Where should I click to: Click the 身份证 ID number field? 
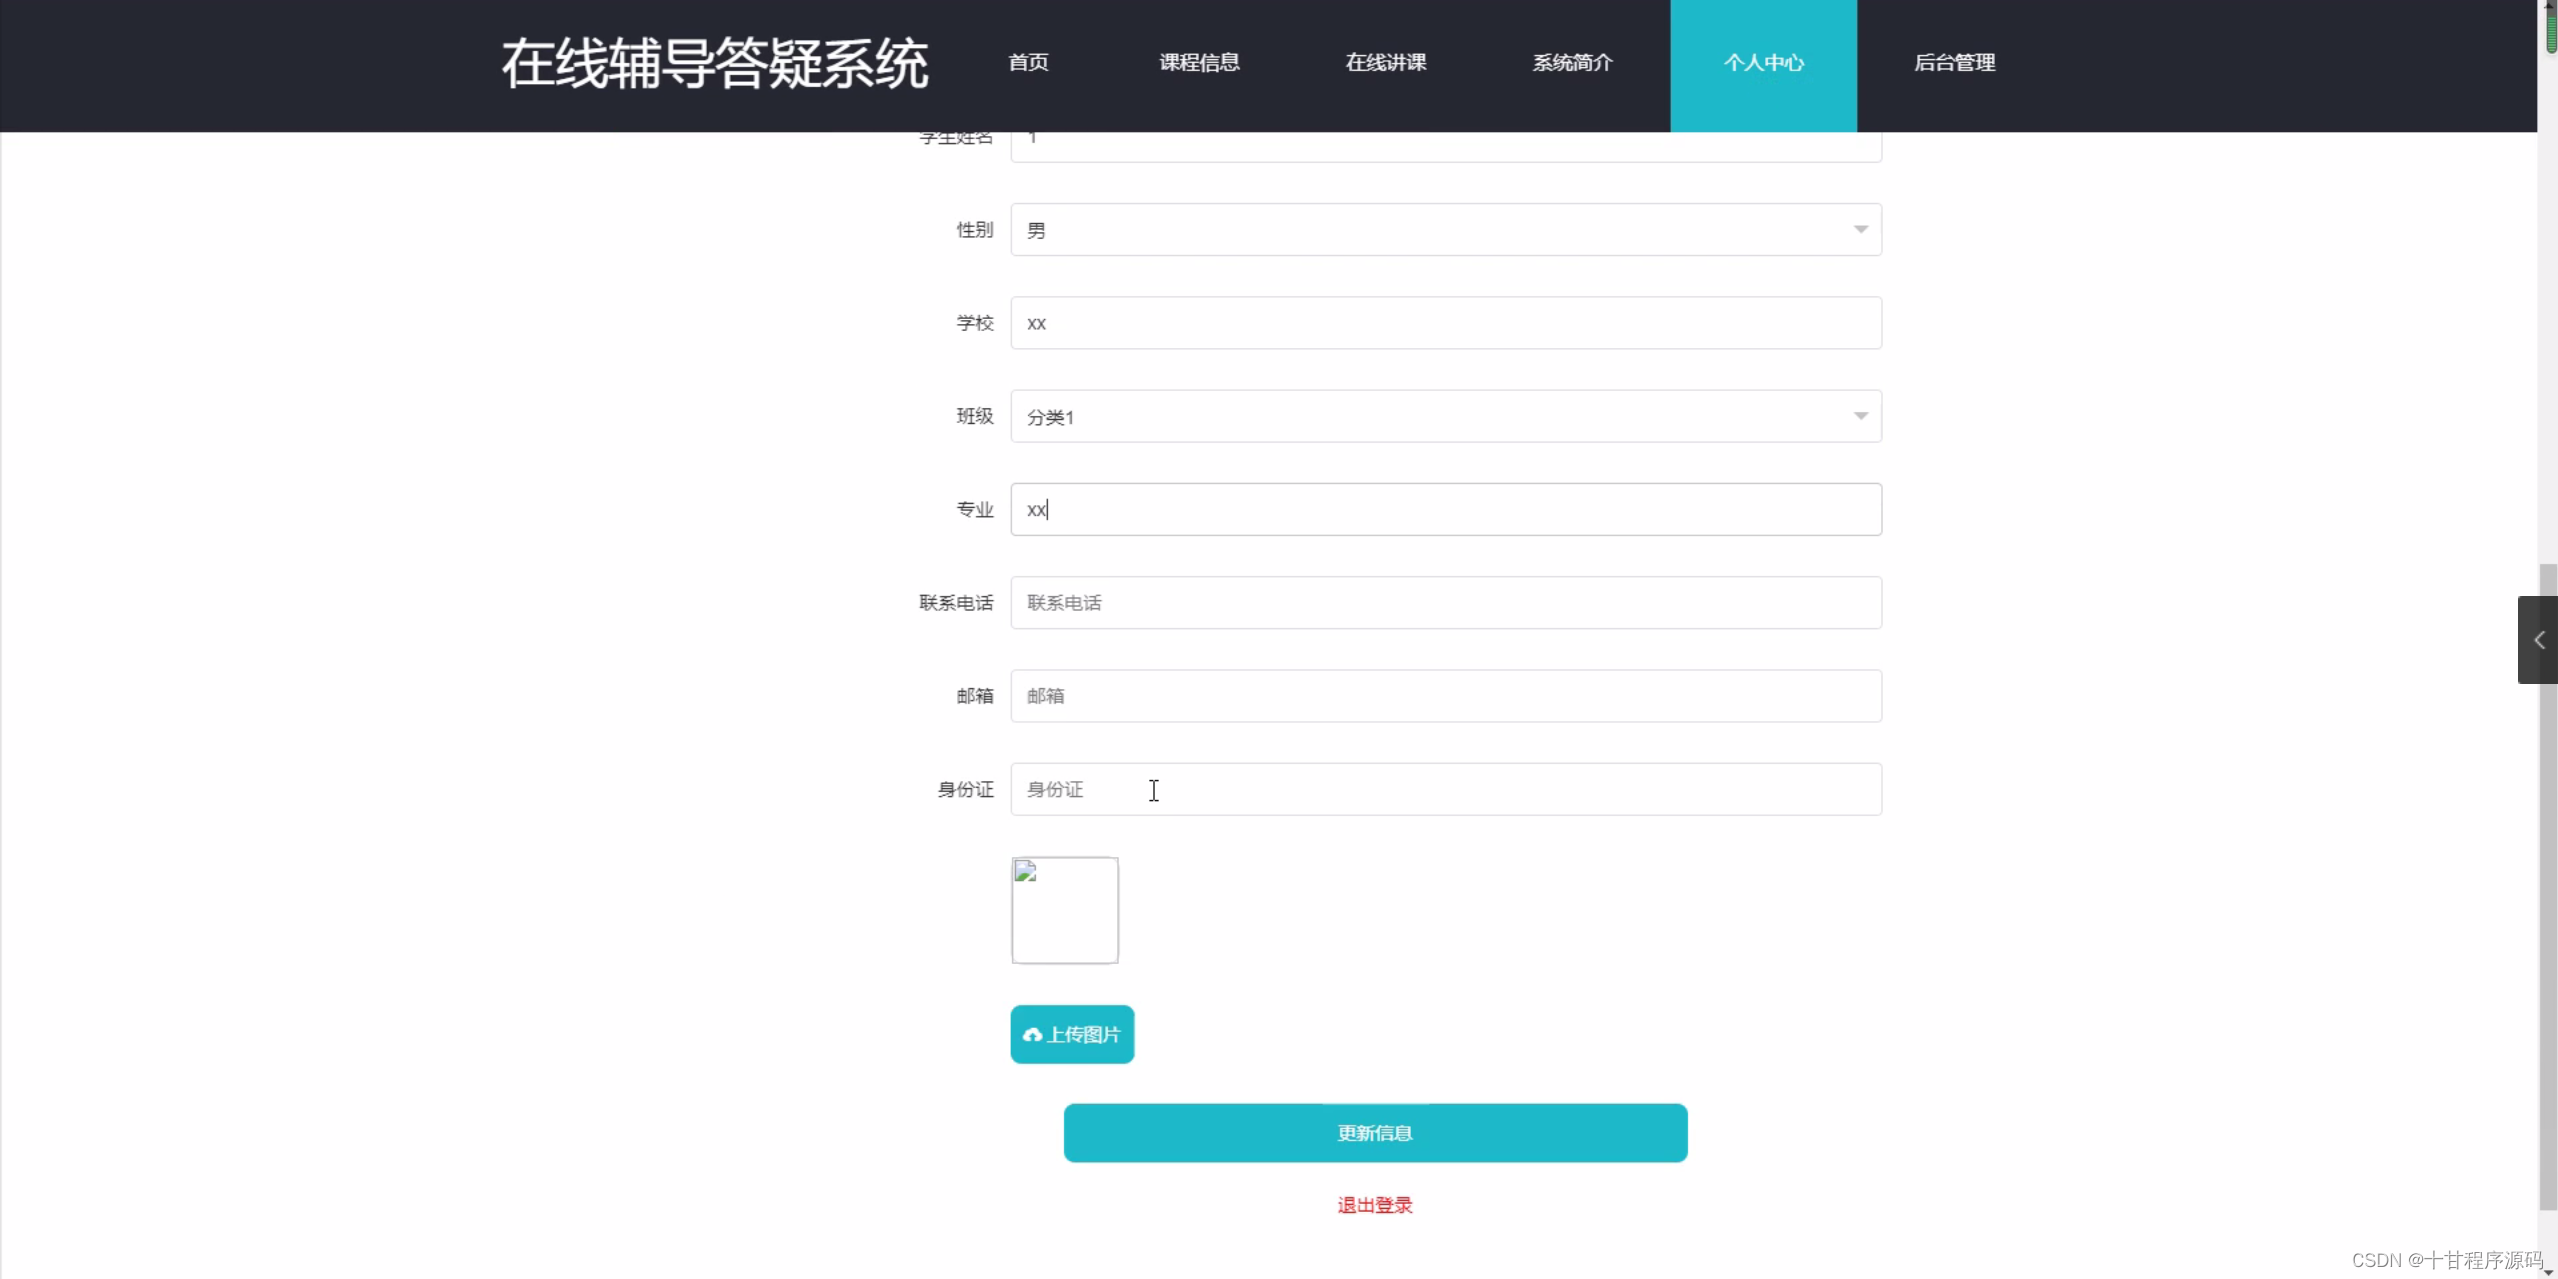click(1445, 789)
